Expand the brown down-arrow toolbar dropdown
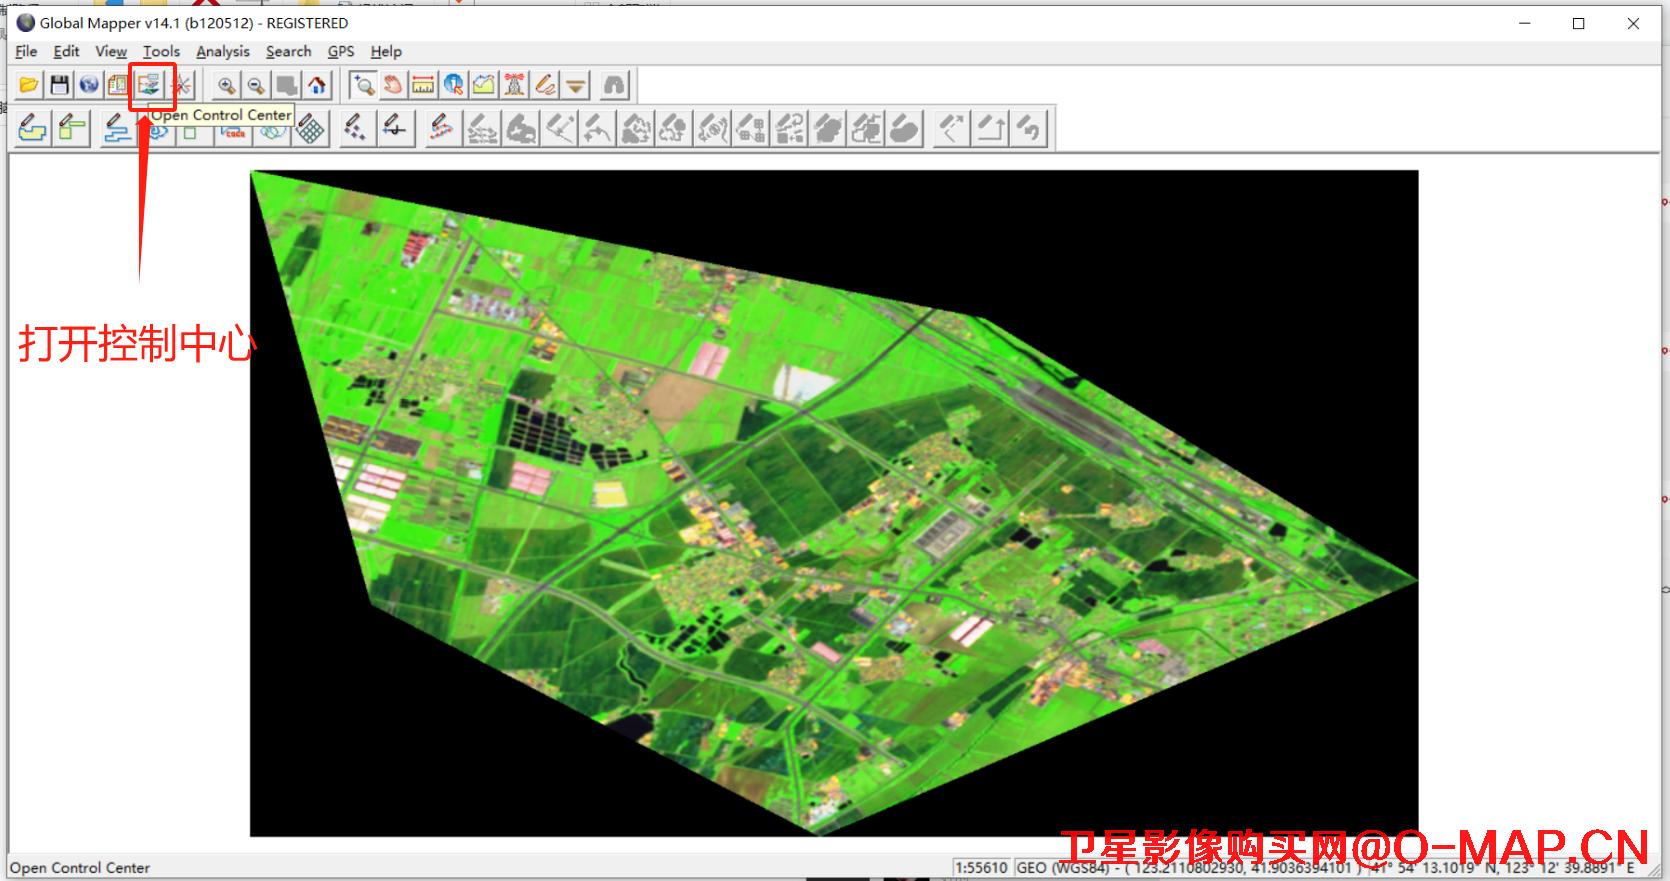This screenshot has width=1670, height=881. pyautogui.click(x=576, y=86)
